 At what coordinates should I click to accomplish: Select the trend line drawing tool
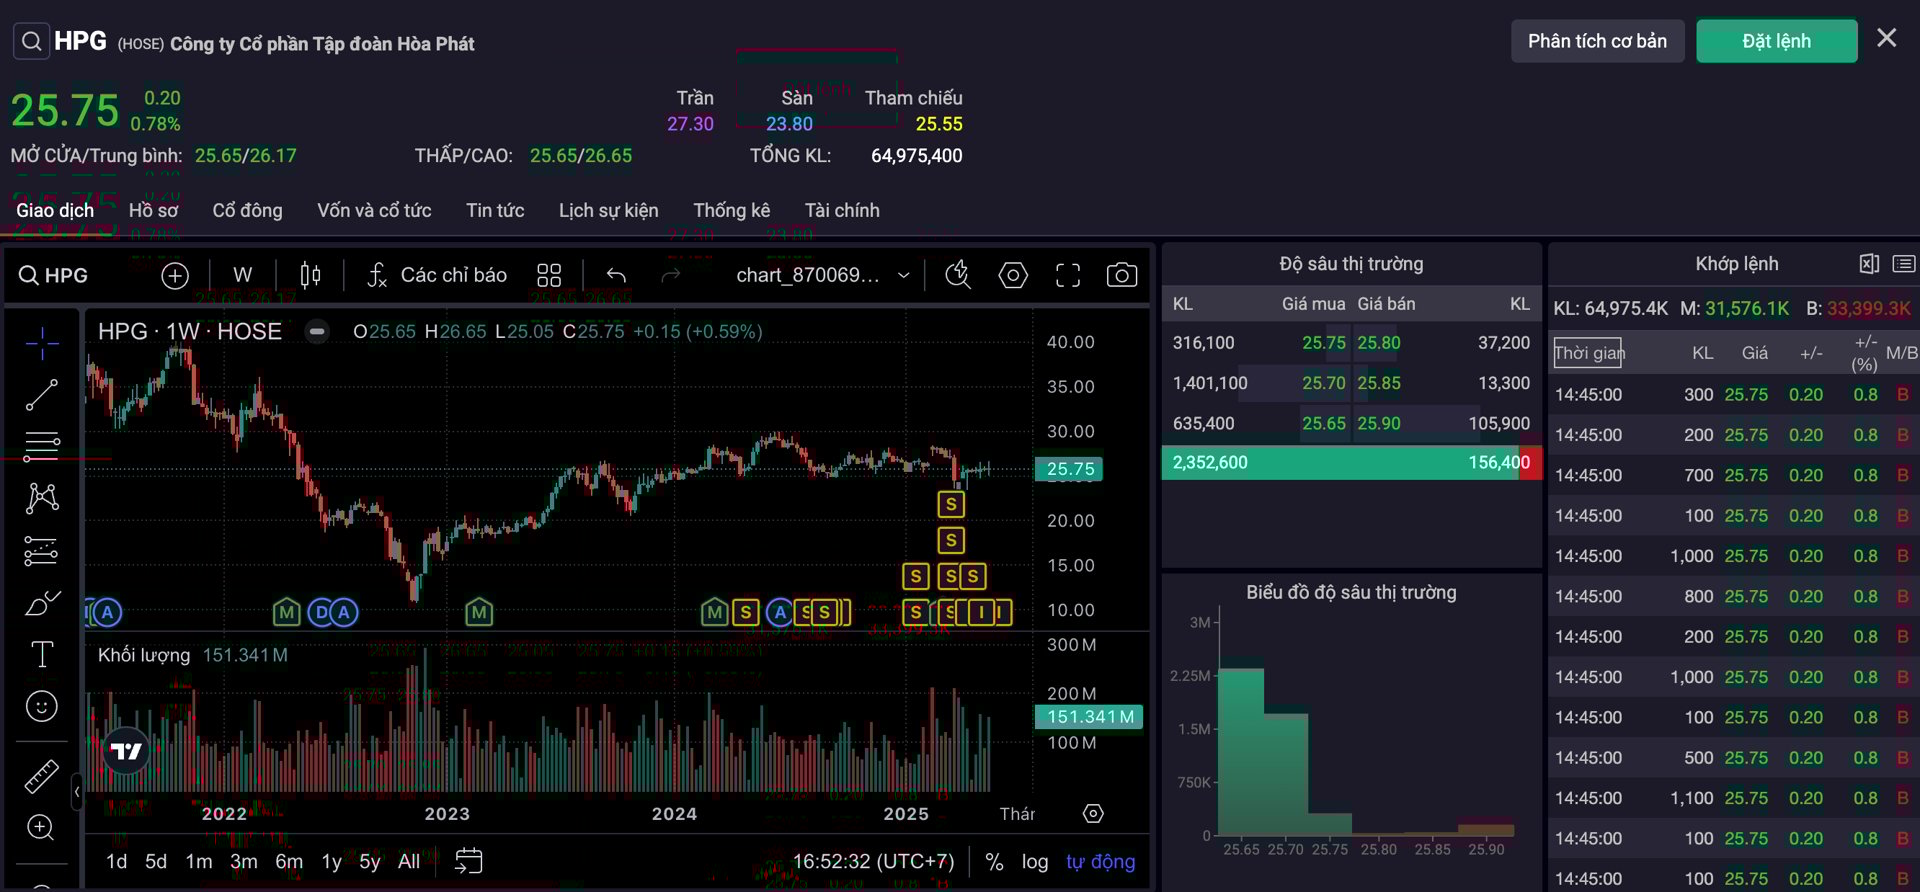(x=42, y=395)
